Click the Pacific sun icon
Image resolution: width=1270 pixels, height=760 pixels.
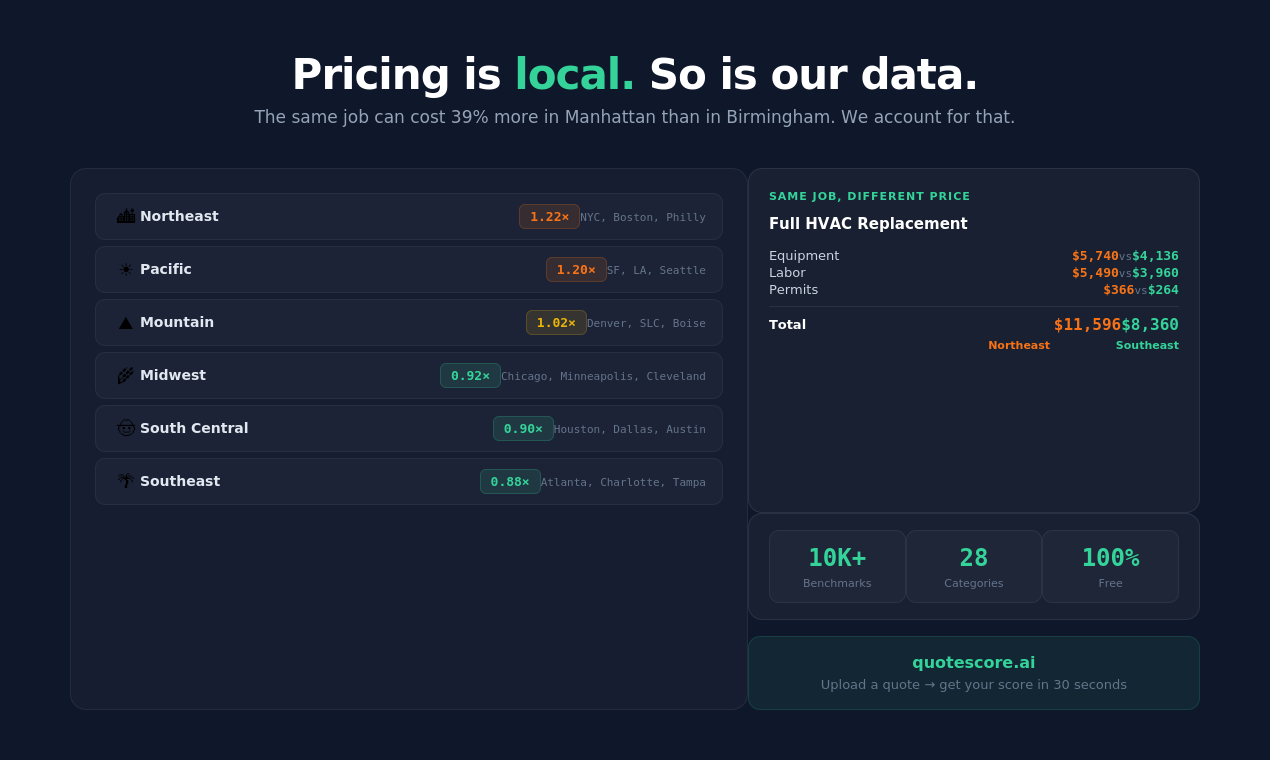pyautogui.click(x=126, y=269)
